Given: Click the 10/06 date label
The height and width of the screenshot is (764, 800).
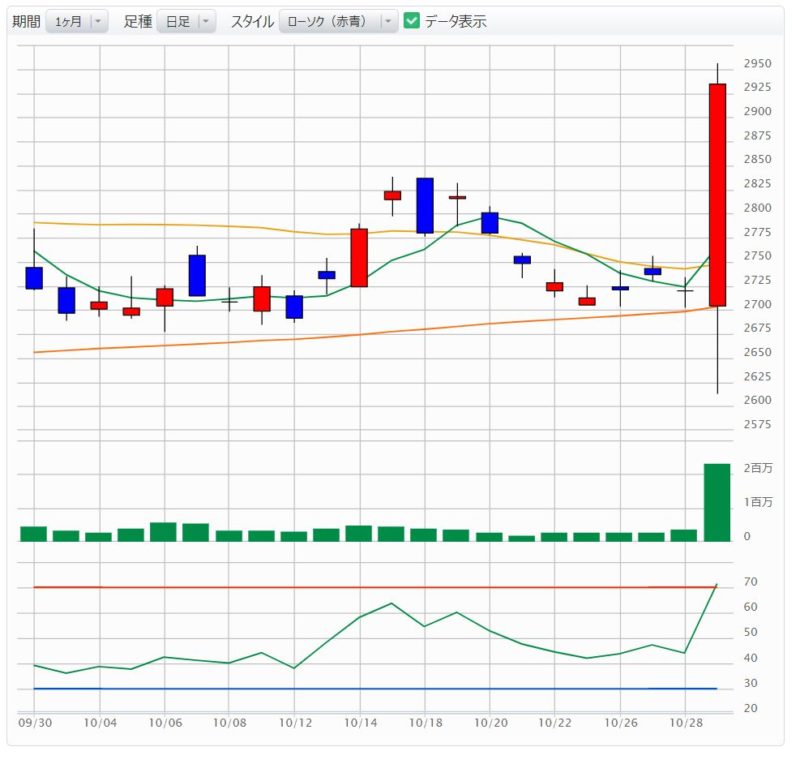Looking at the screenshot, I should point(165,723).
